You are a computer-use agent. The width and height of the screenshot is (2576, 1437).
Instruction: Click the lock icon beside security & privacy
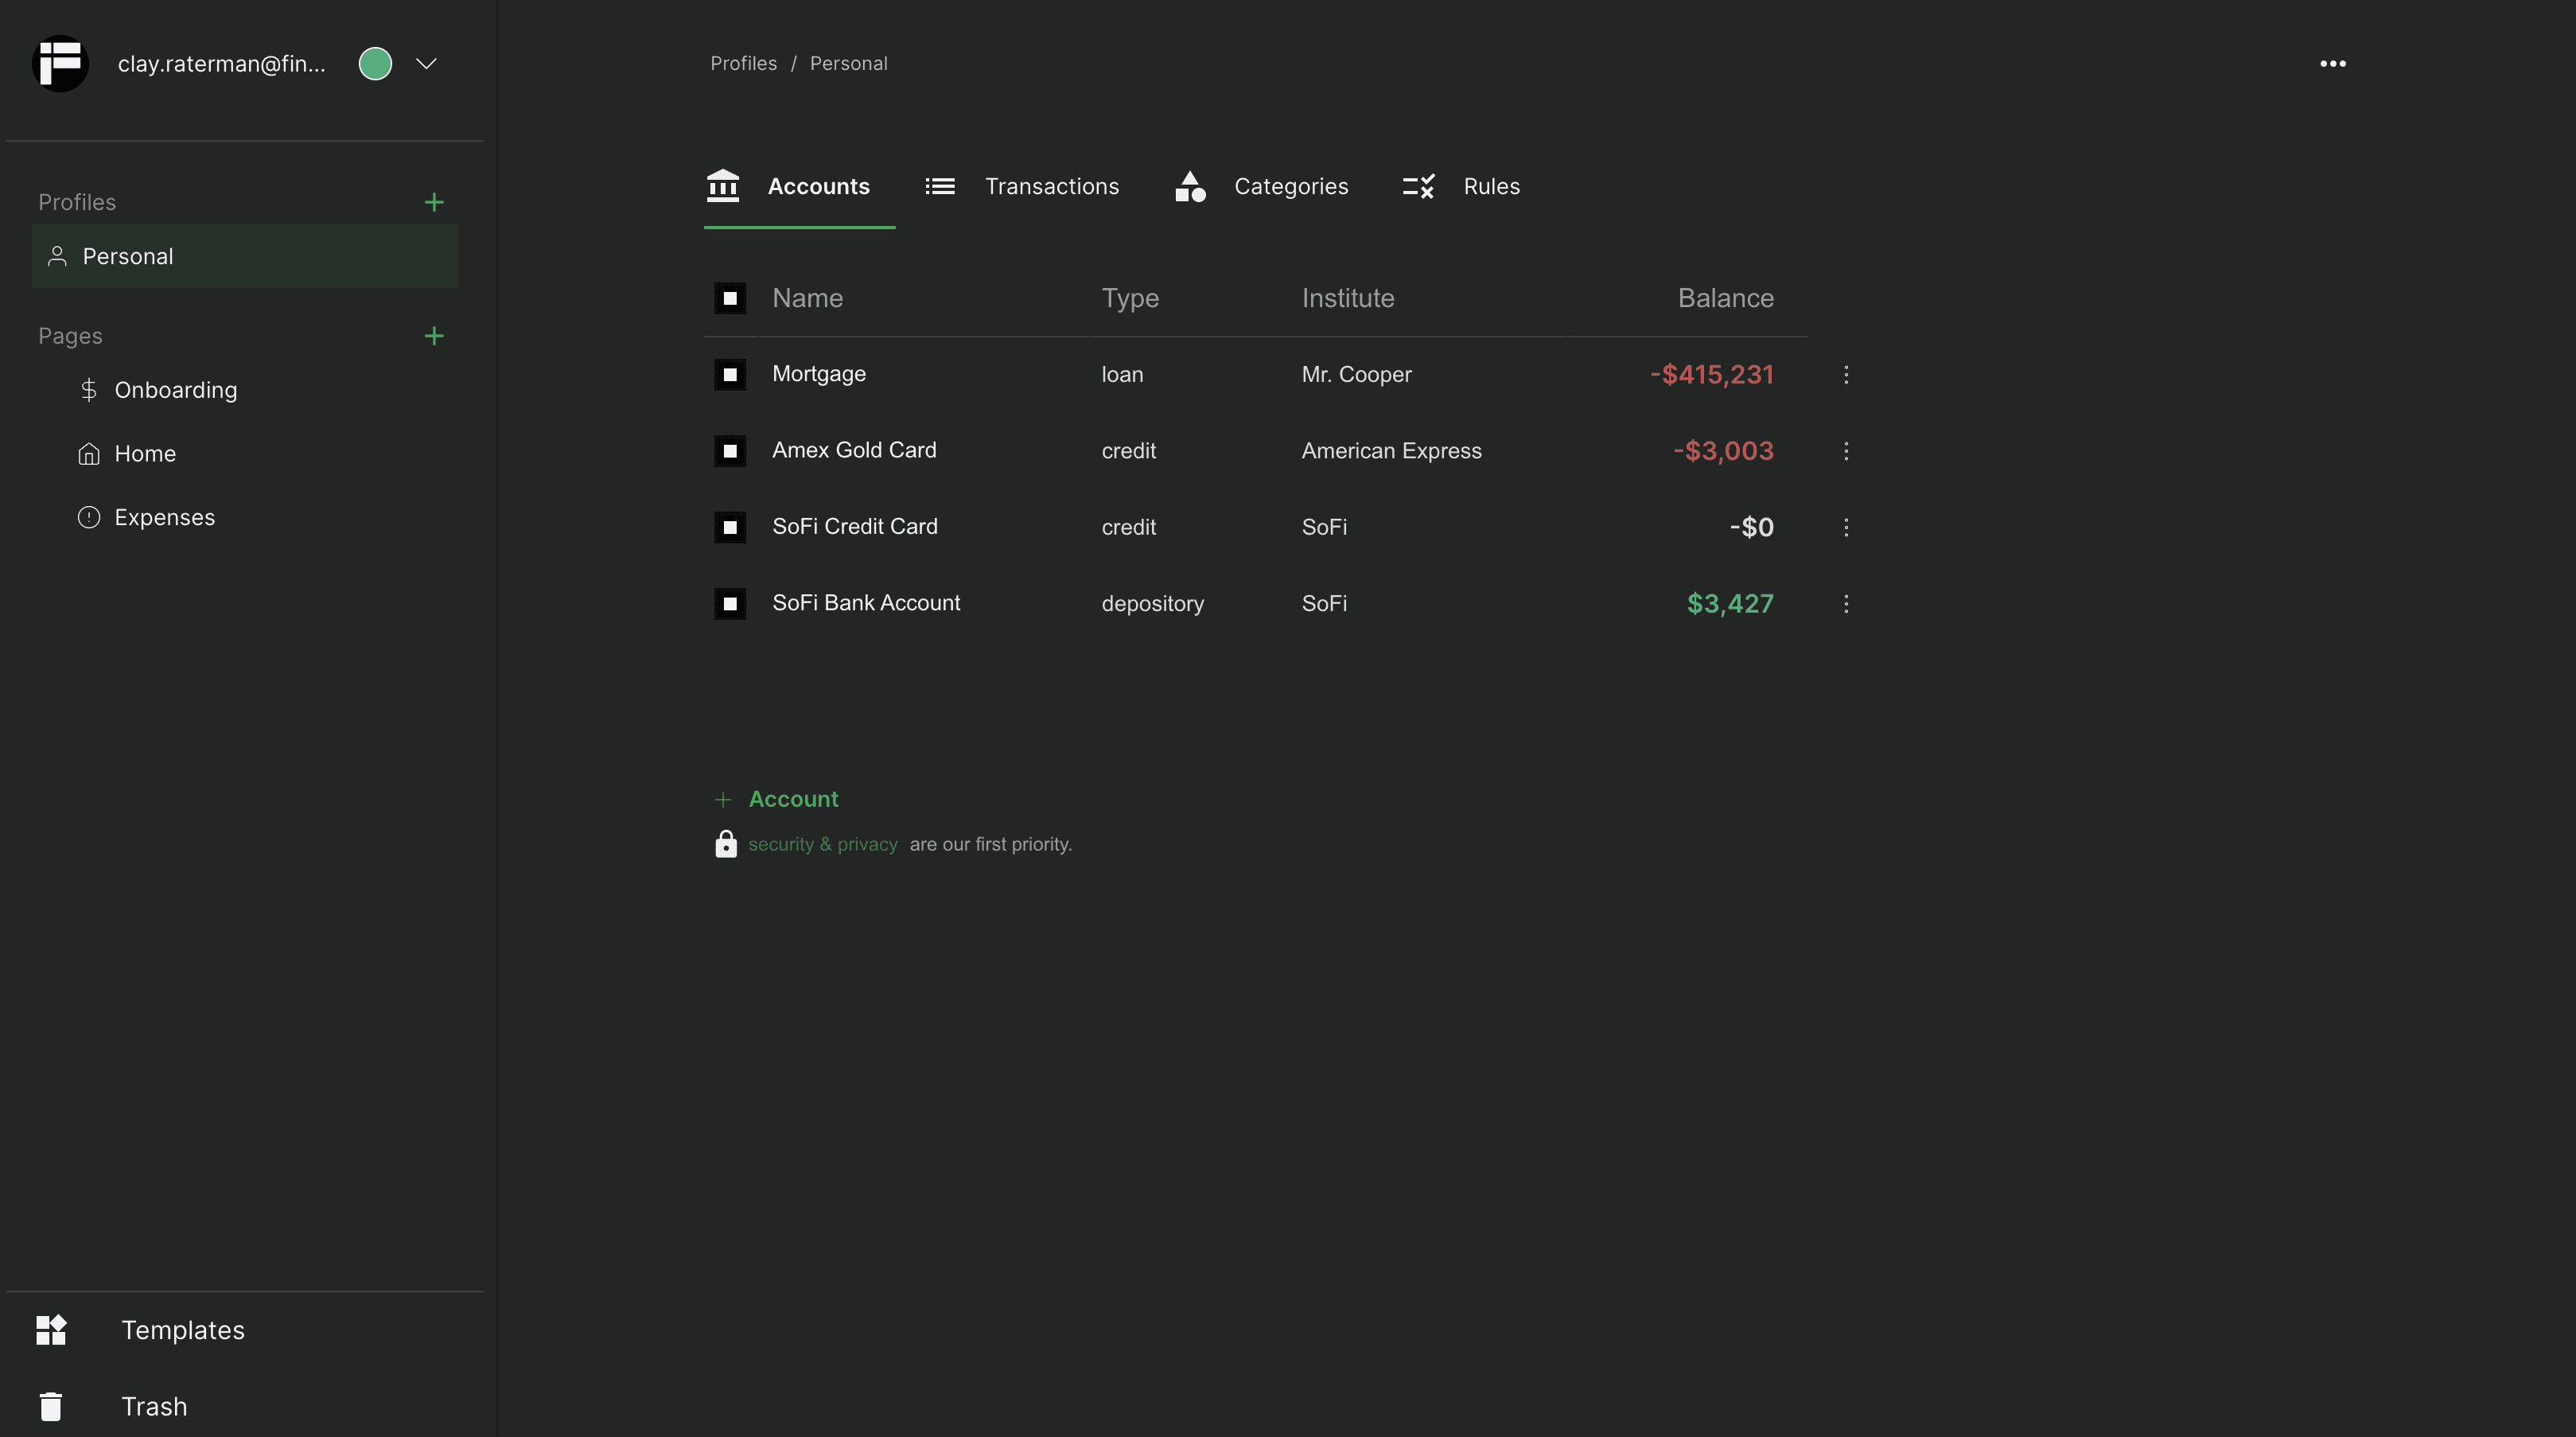click(x=726, y=844)
